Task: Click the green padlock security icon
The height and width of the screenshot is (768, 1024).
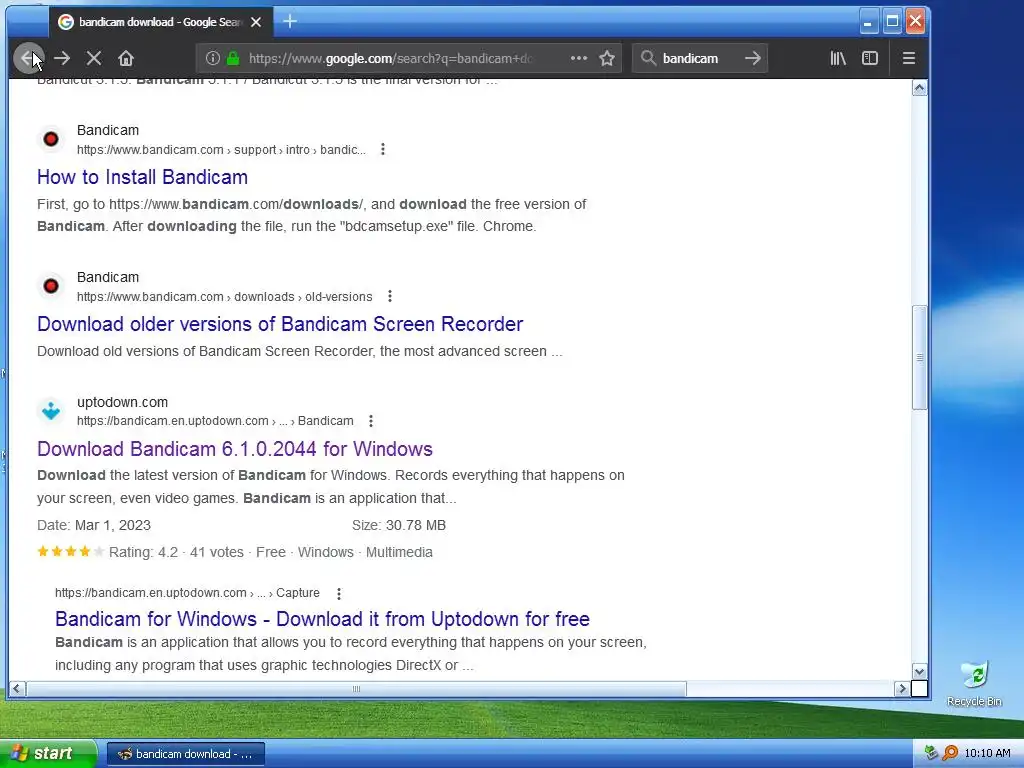Action: [x=232, y=58]
